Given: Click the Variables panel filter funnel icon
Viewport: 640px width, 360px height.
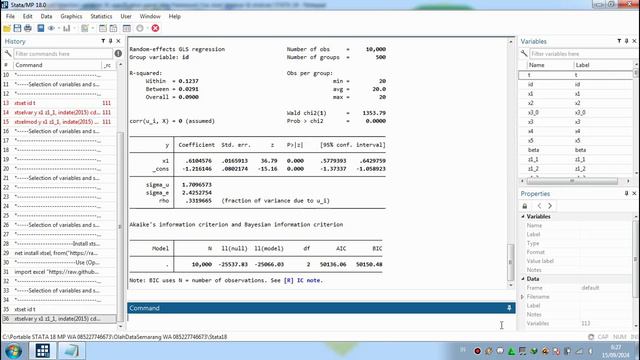Looking at the screenshot, I should pyautogui.click(x=619, y=41).
